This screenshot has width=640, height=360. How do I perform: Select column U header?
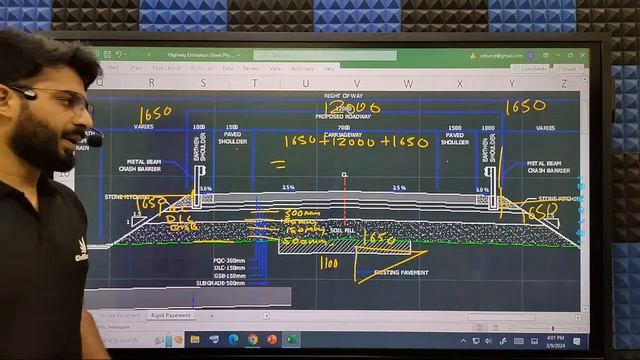[x=305, y=84]
